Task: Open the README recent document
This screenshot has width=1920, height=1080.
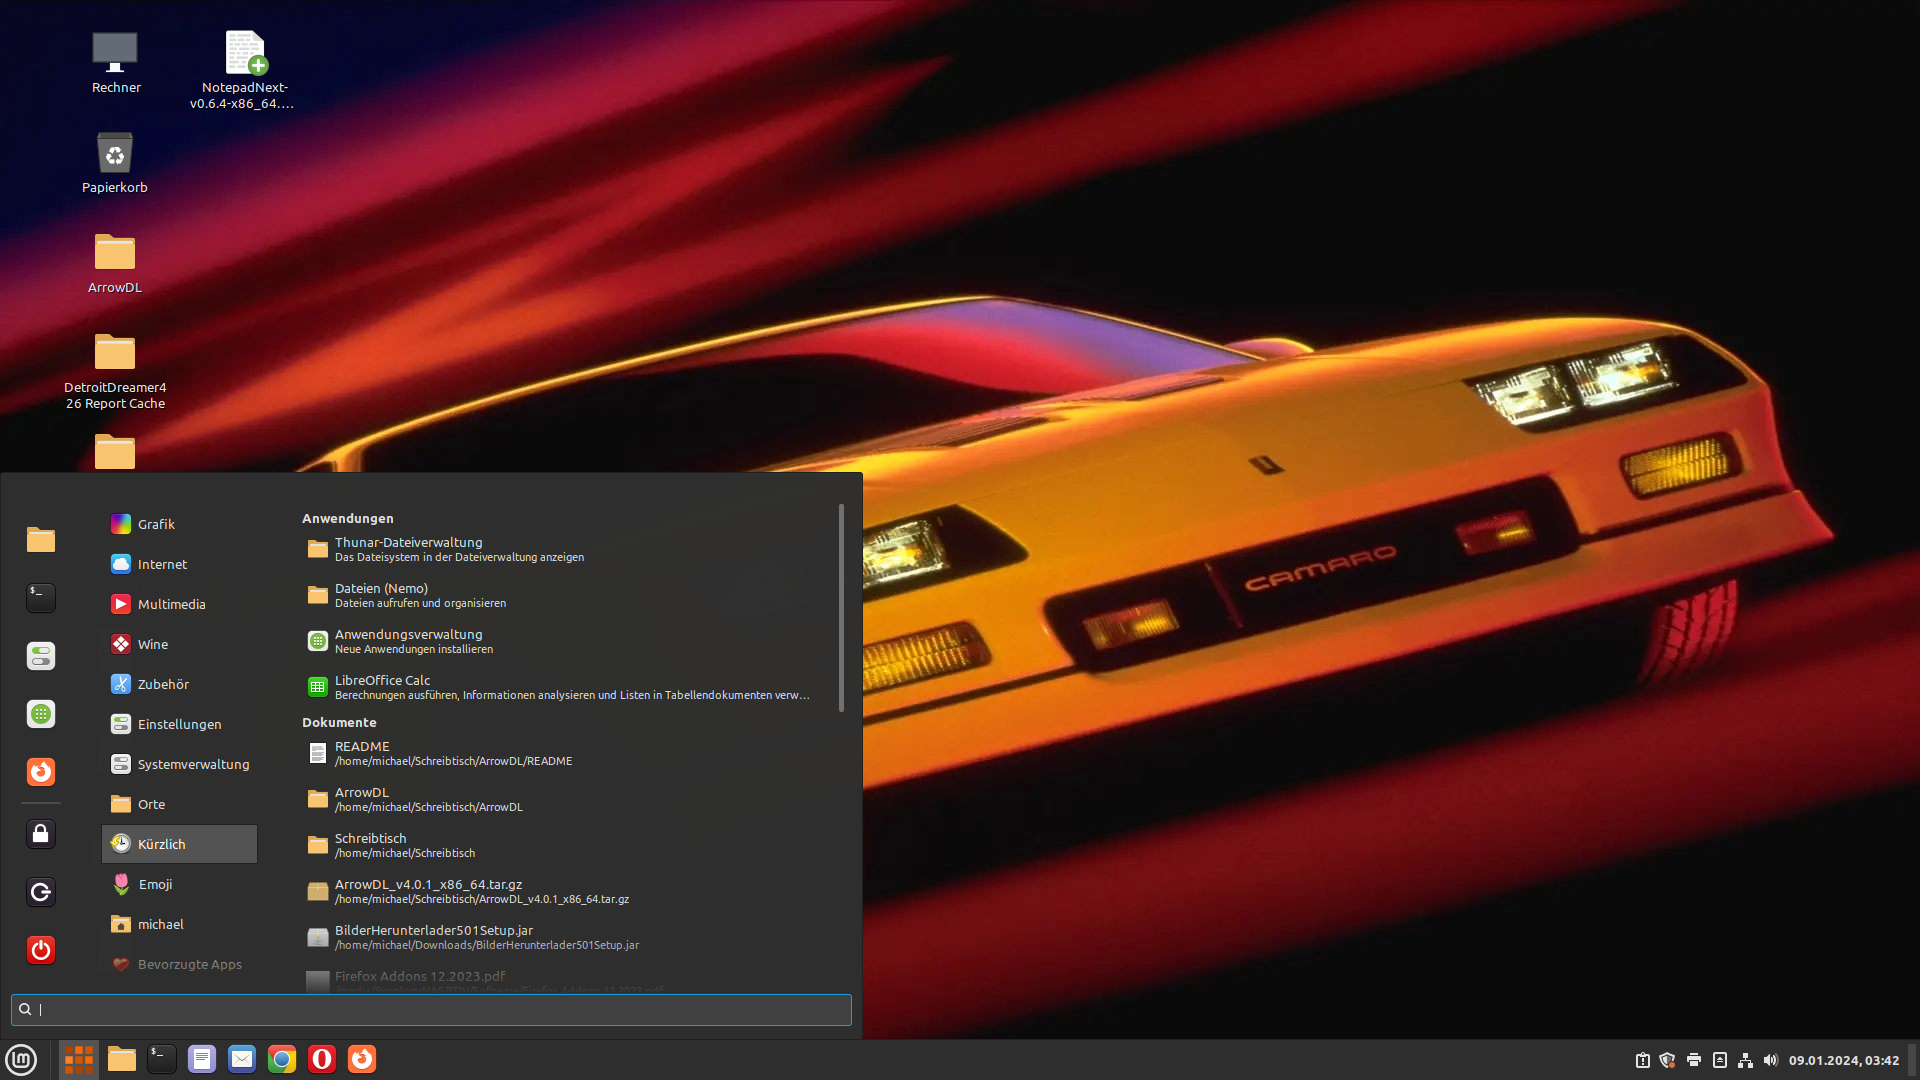Action: (363, 753)
